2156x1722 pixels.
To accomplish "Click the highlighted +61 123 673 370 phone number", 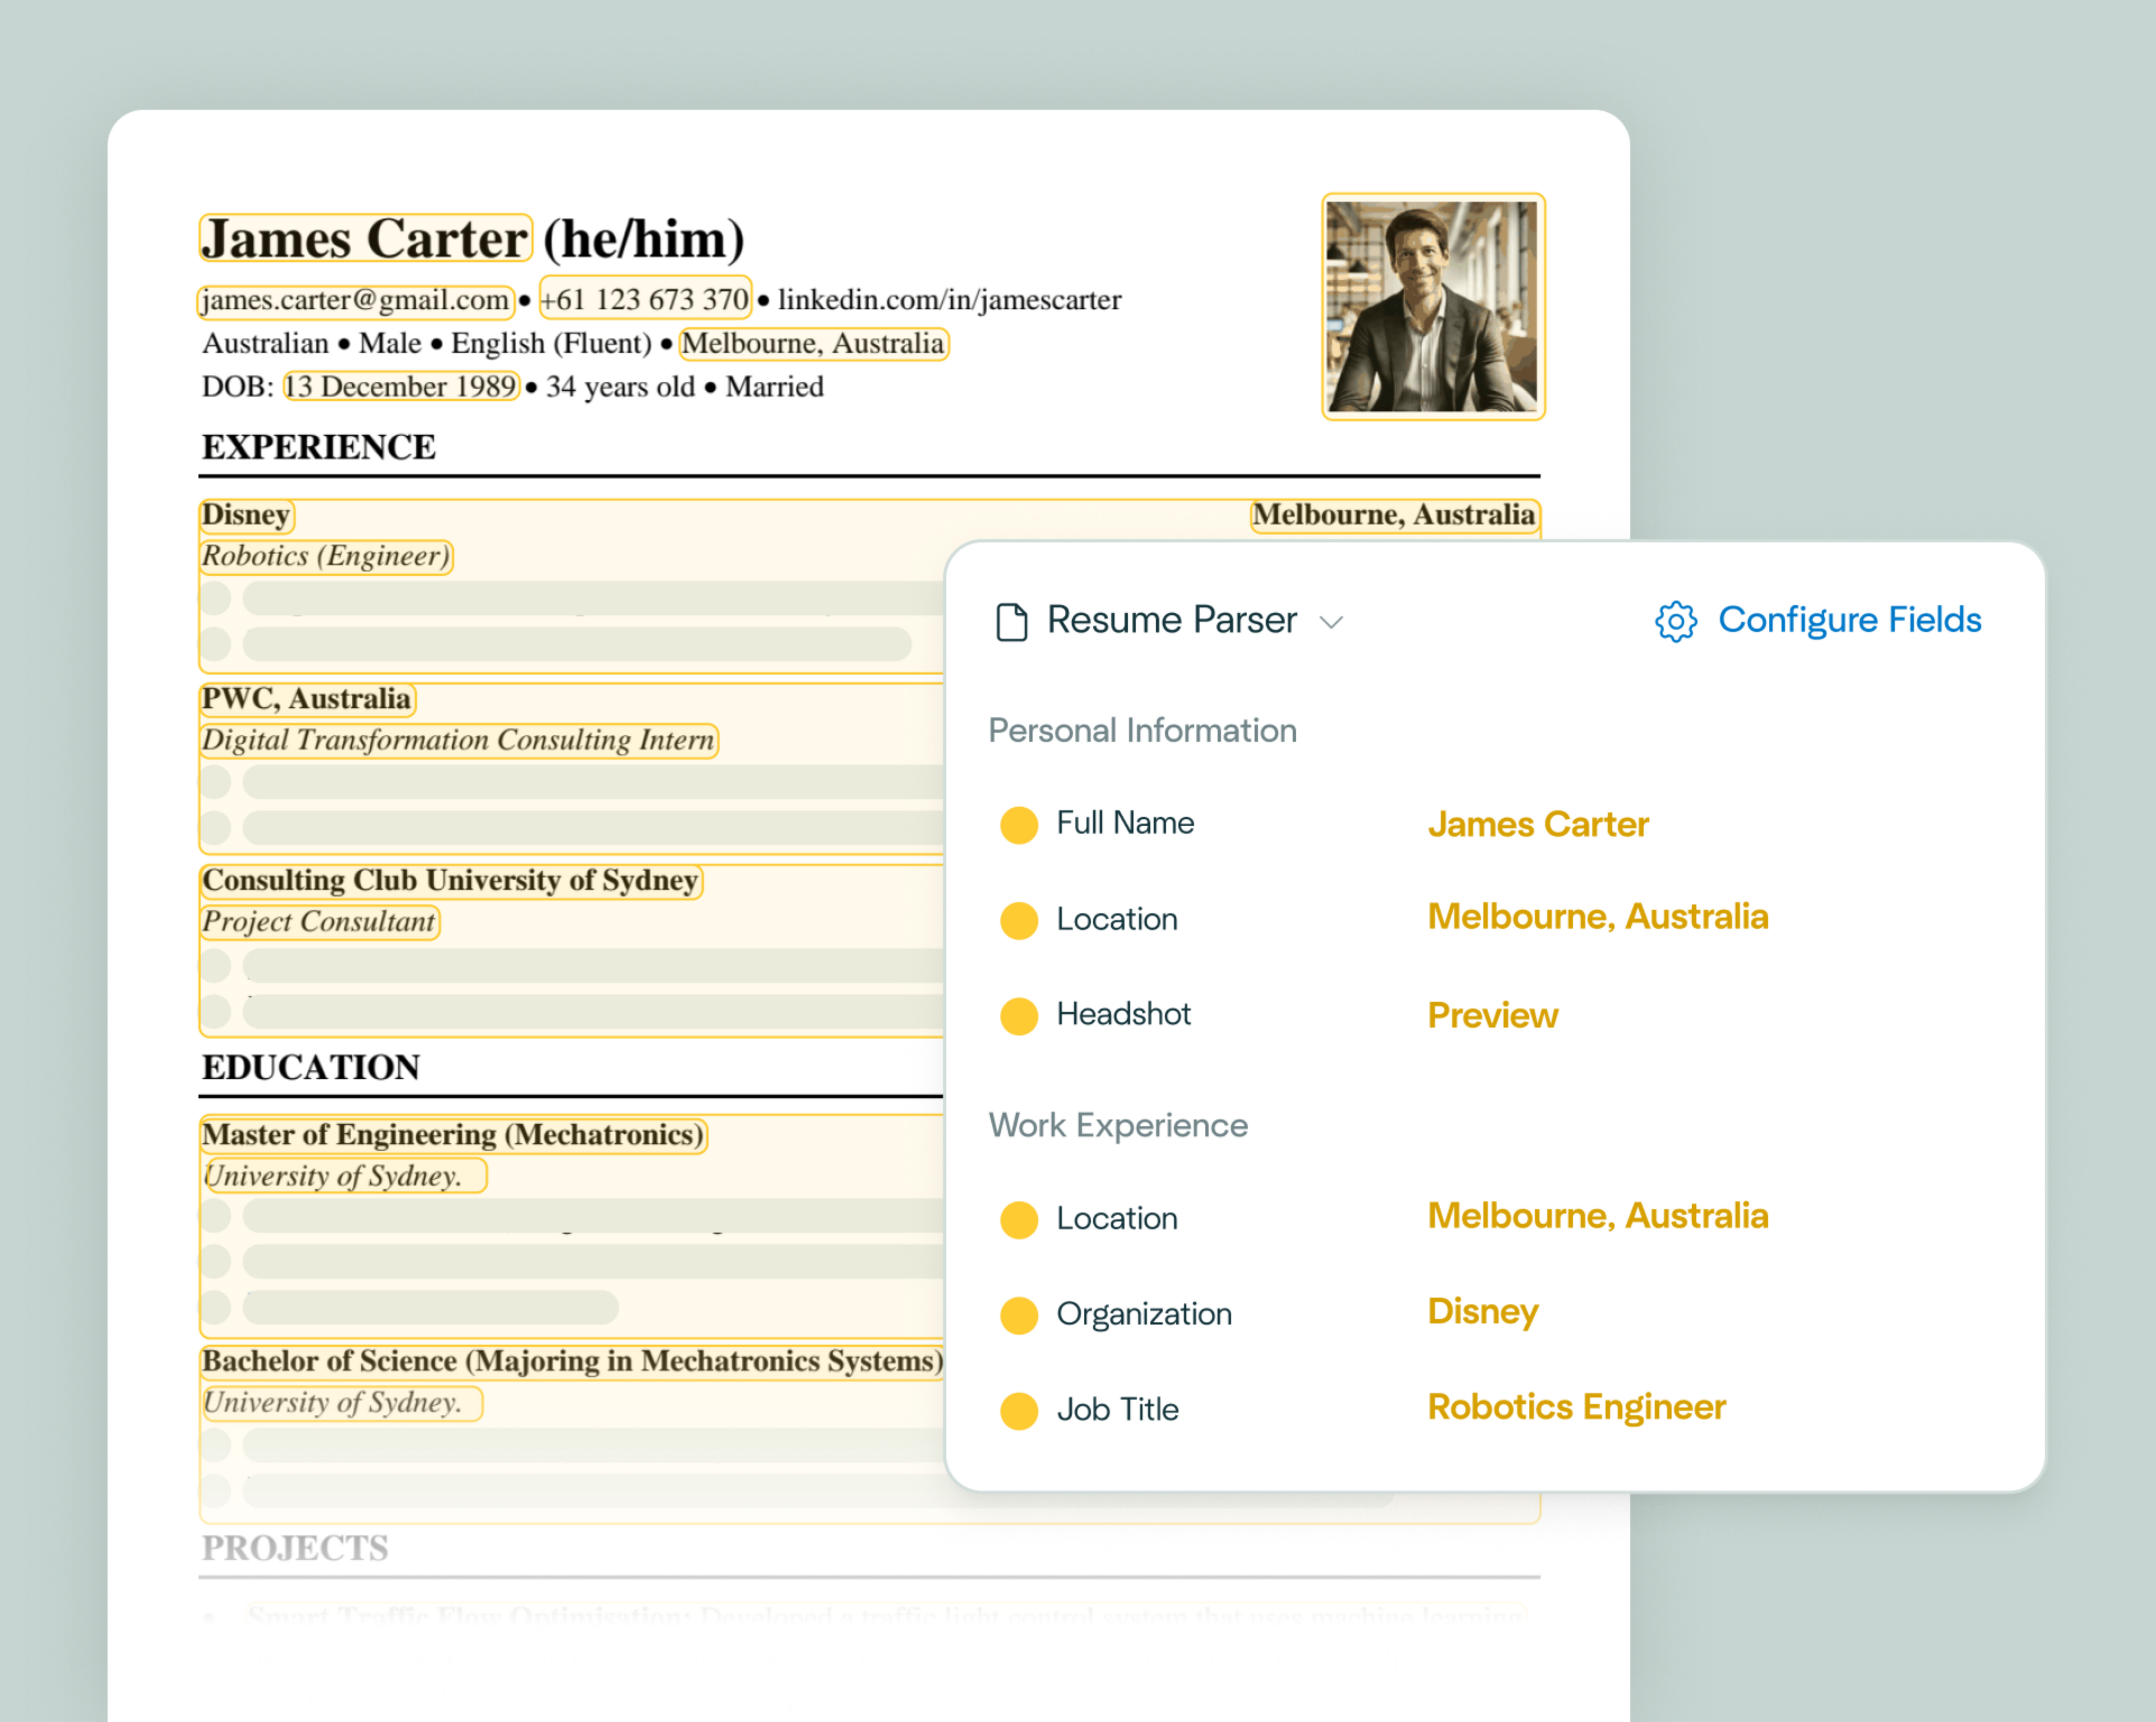I will [644, 299].
